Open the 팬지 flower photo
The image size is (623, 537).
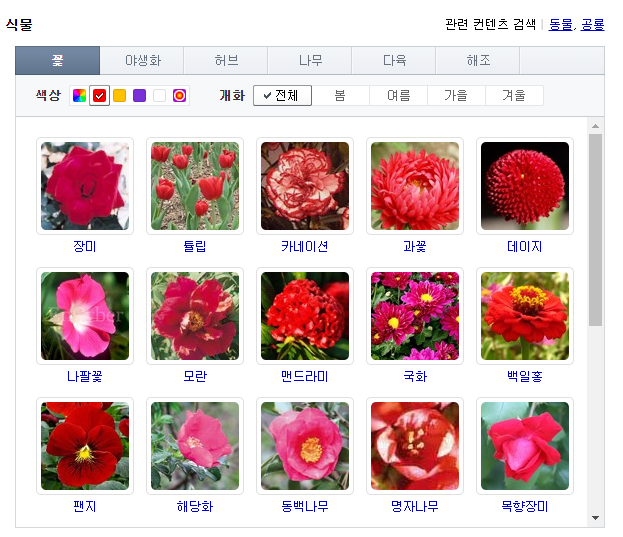point(85,446)
